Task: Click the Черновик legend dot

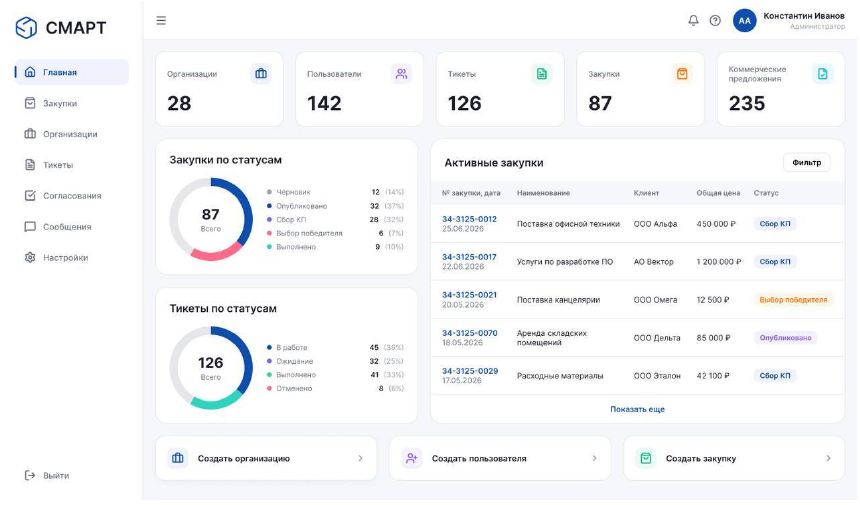Action: pyautogui.click(x=270, y=192)
